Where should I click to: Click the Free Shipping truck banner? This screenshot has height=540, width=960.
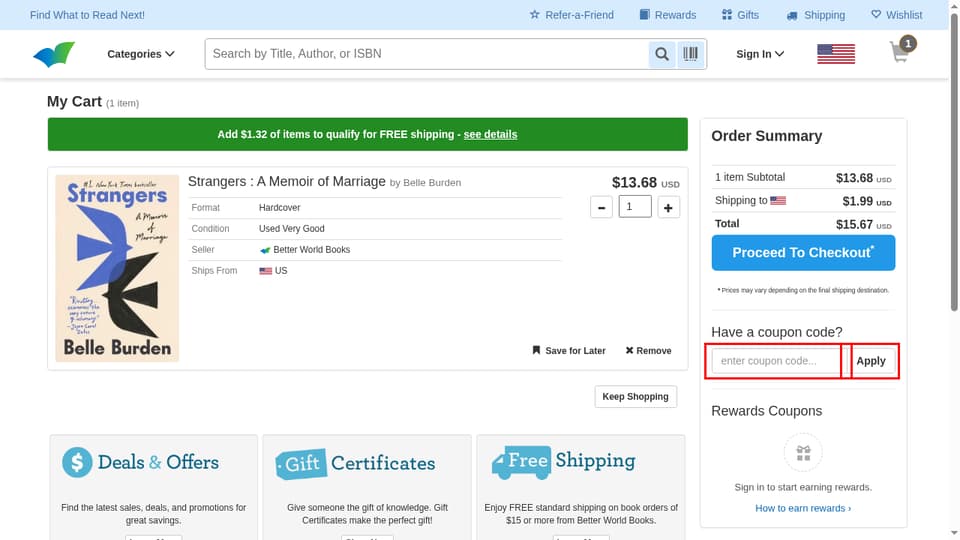pyautogui.click(x=563, y=462)
